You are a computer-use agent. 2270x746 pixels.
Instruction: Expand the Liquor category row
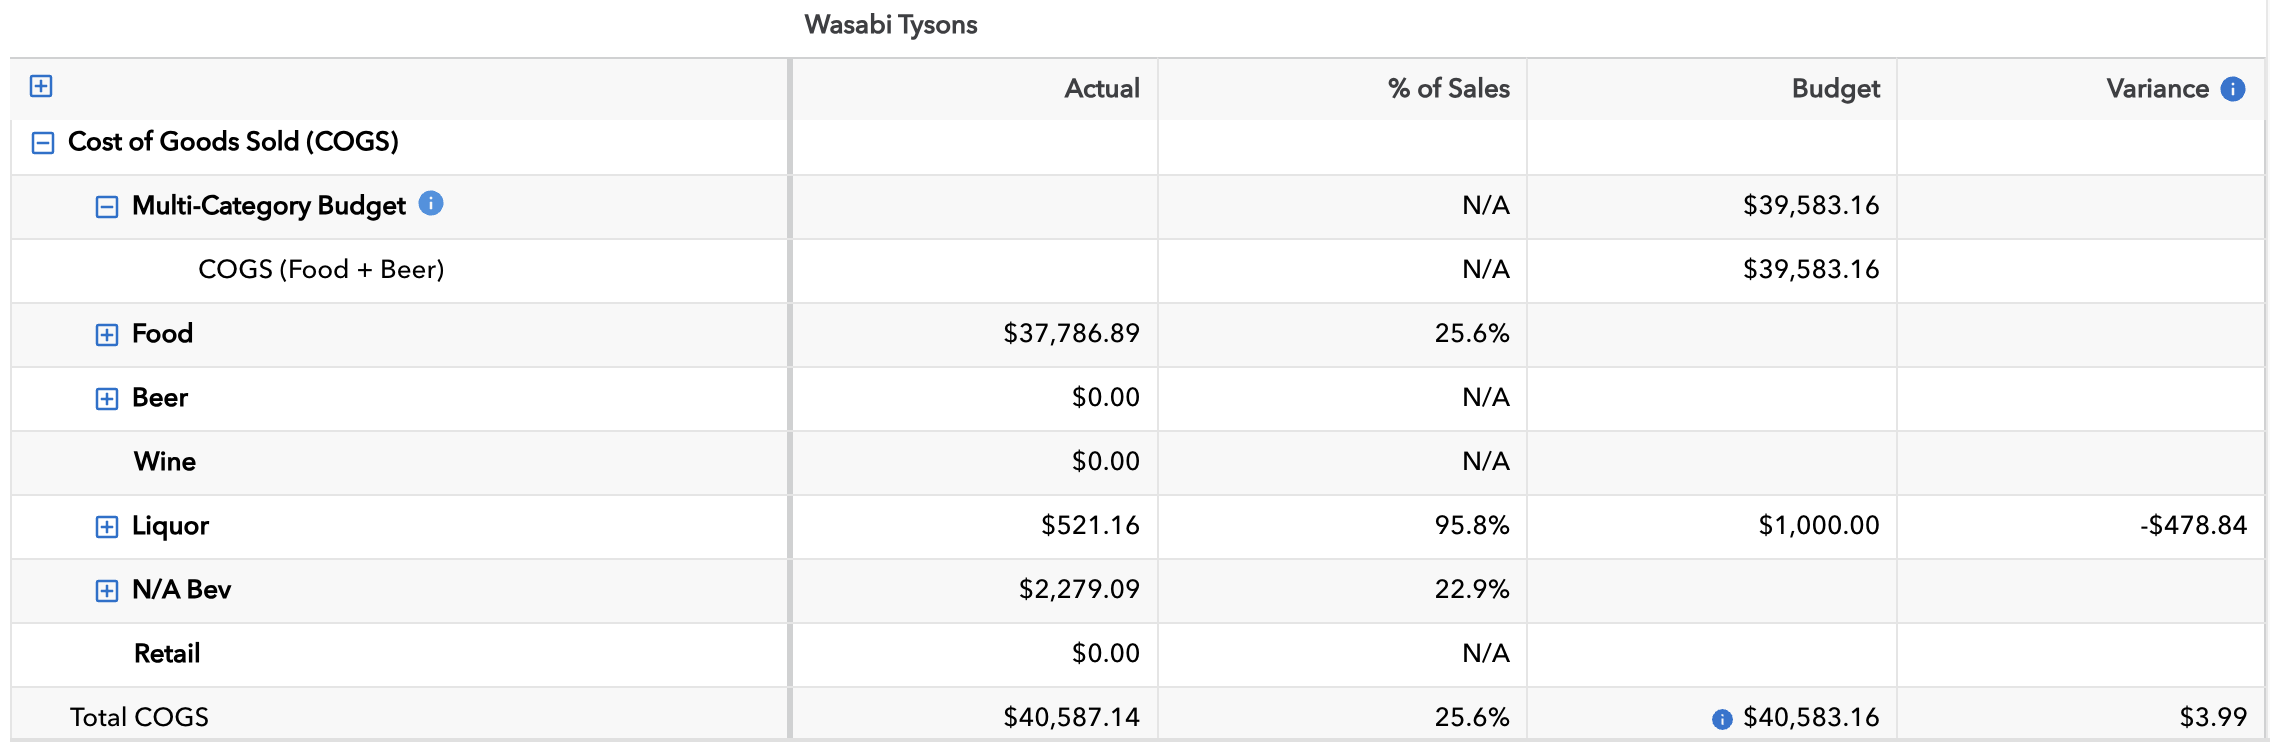(107, 527)
